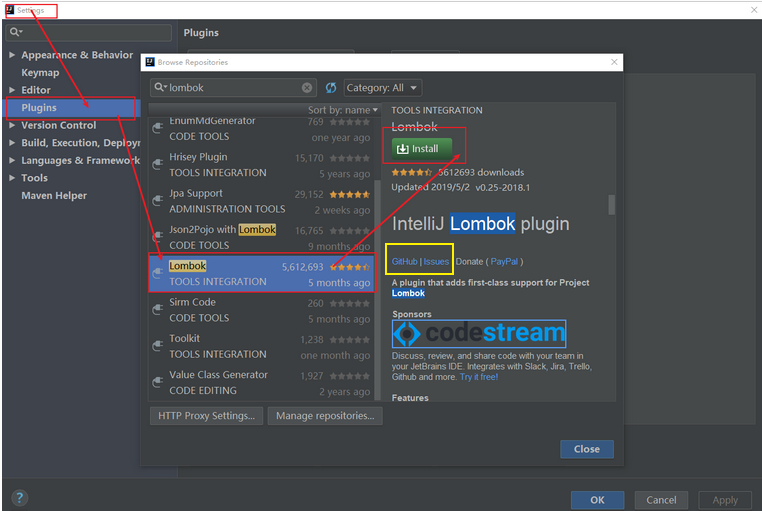Open the GitHub link
This screenshot has height=511, width=762.
(405, 262)
